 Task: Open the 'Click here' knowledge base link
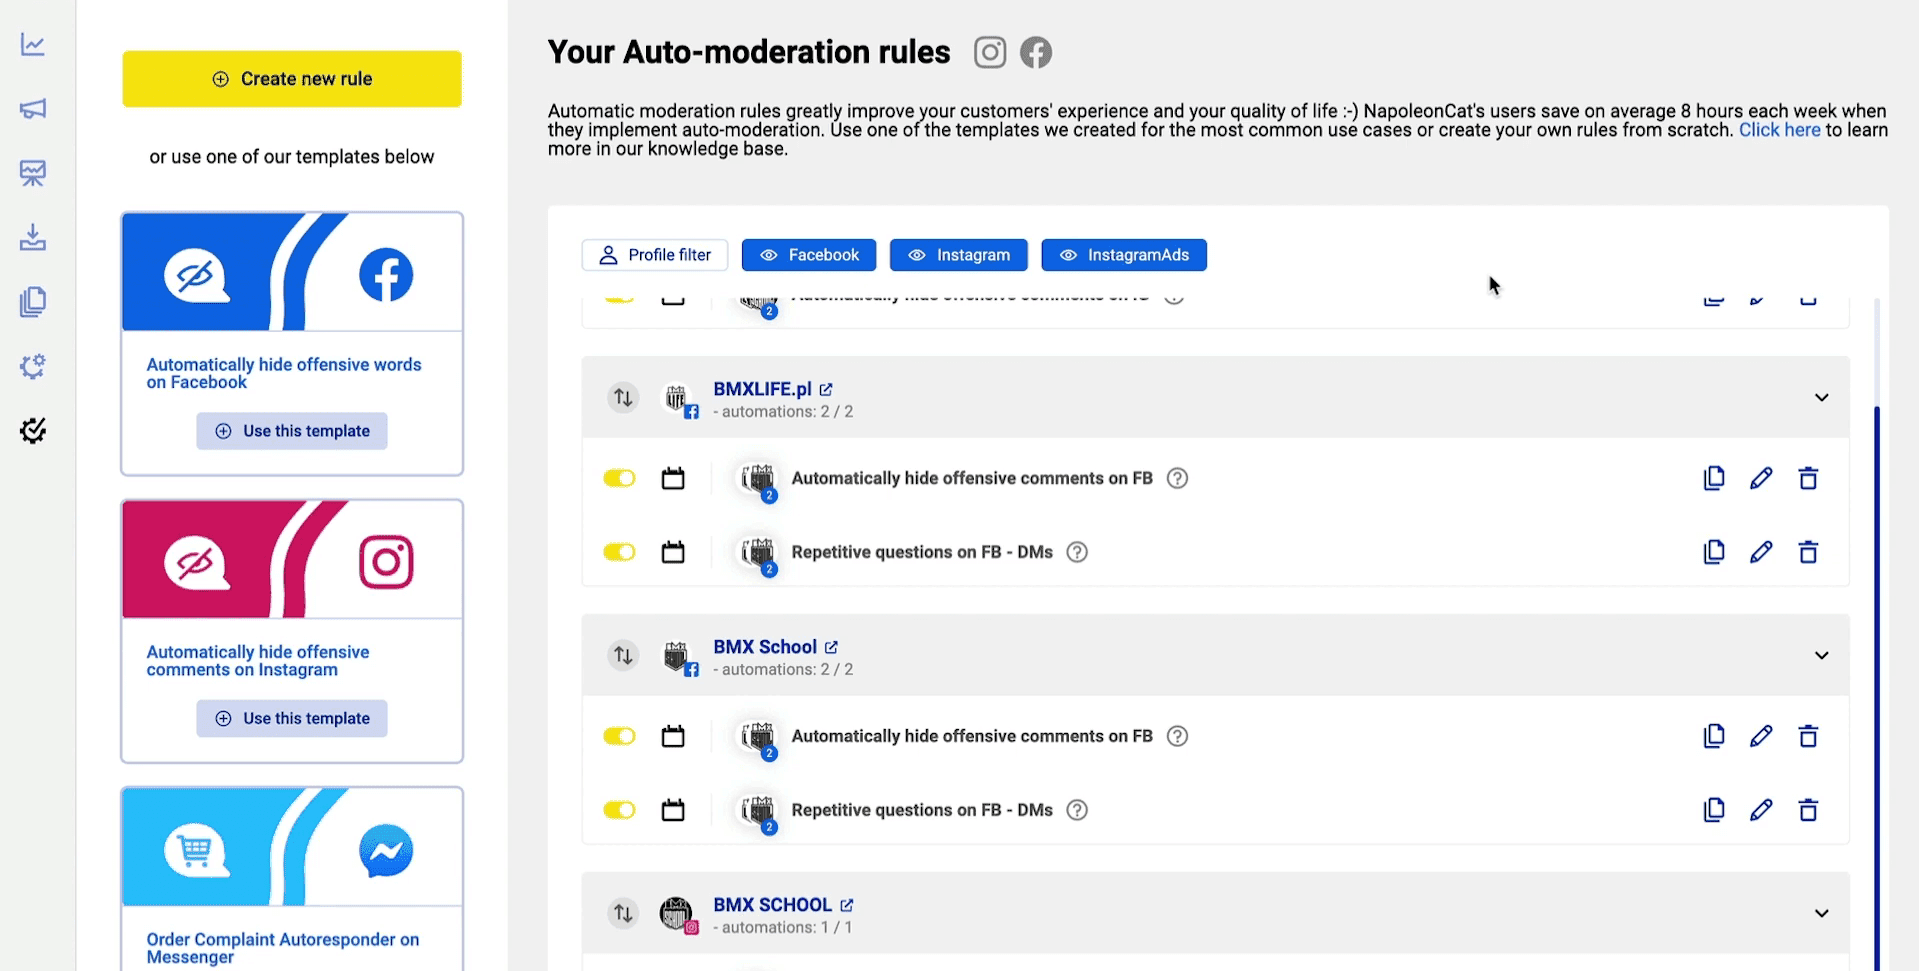click(x=1779, y=129)
